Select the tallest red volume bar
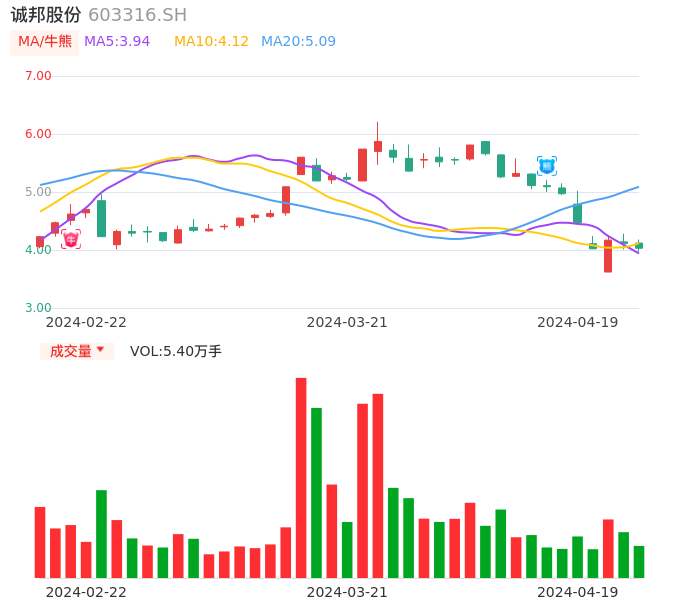Image resolution: width=686 pixels, height=606 pixels. point(301,477)
